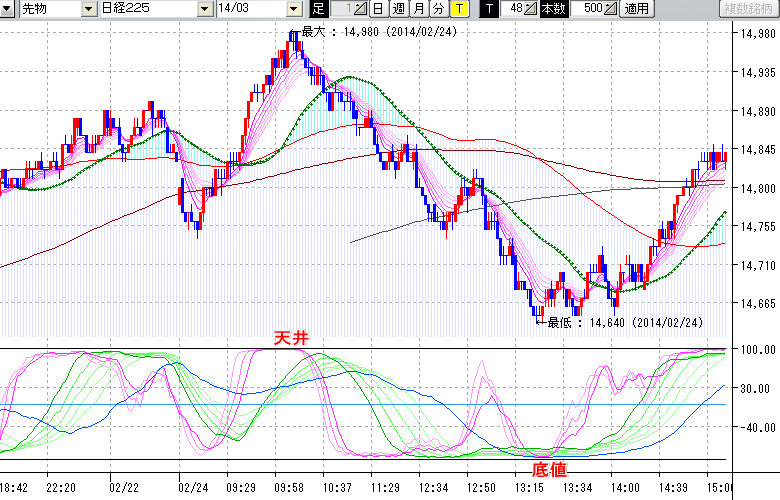Screen dimensions: 780x500
Task: Click the yellow highlighted T tick button
Action: pos(458,9)
